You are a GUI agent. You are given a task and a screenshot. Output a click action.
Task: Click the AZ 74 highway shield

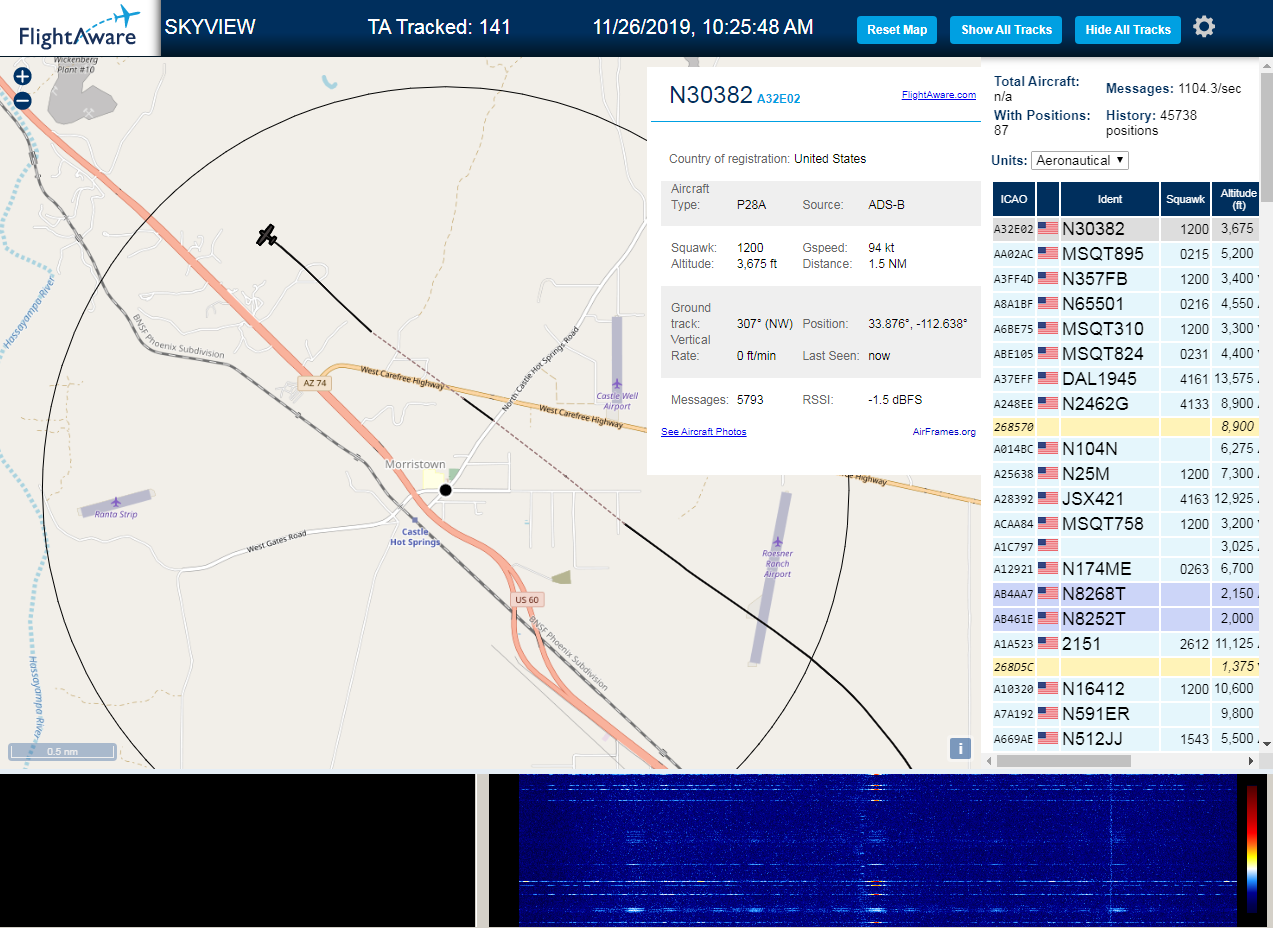coord(313,383)
